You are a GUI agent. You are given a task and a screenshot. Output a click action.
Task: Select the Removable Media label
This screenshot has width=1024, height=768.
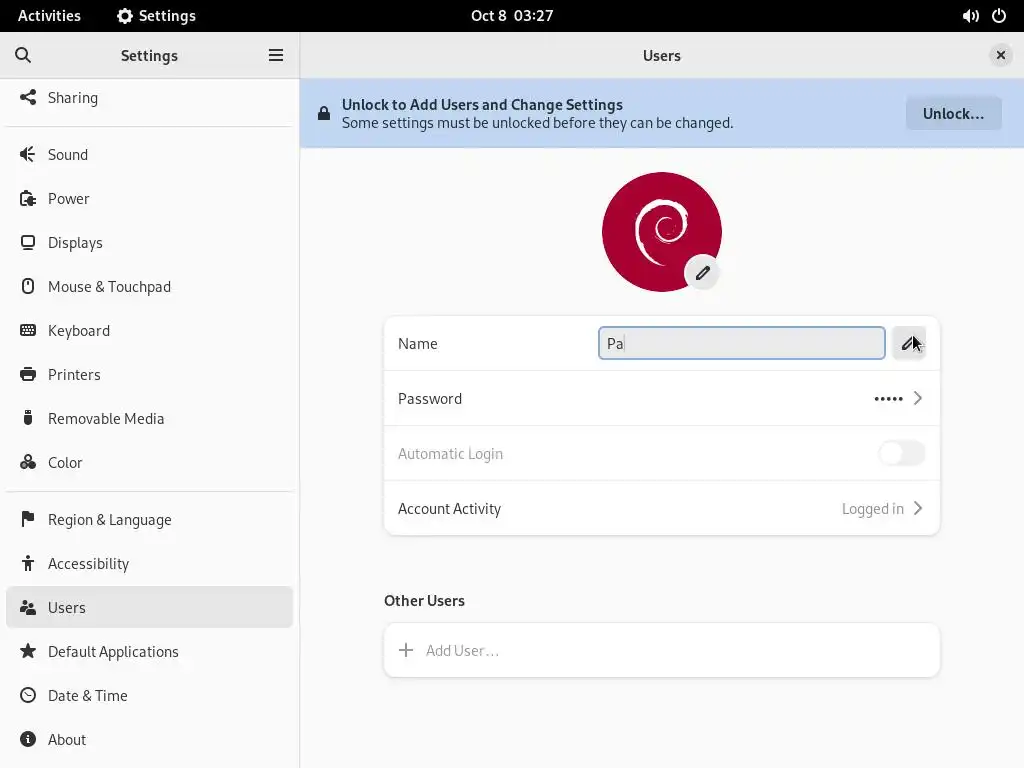click(106, 419)
